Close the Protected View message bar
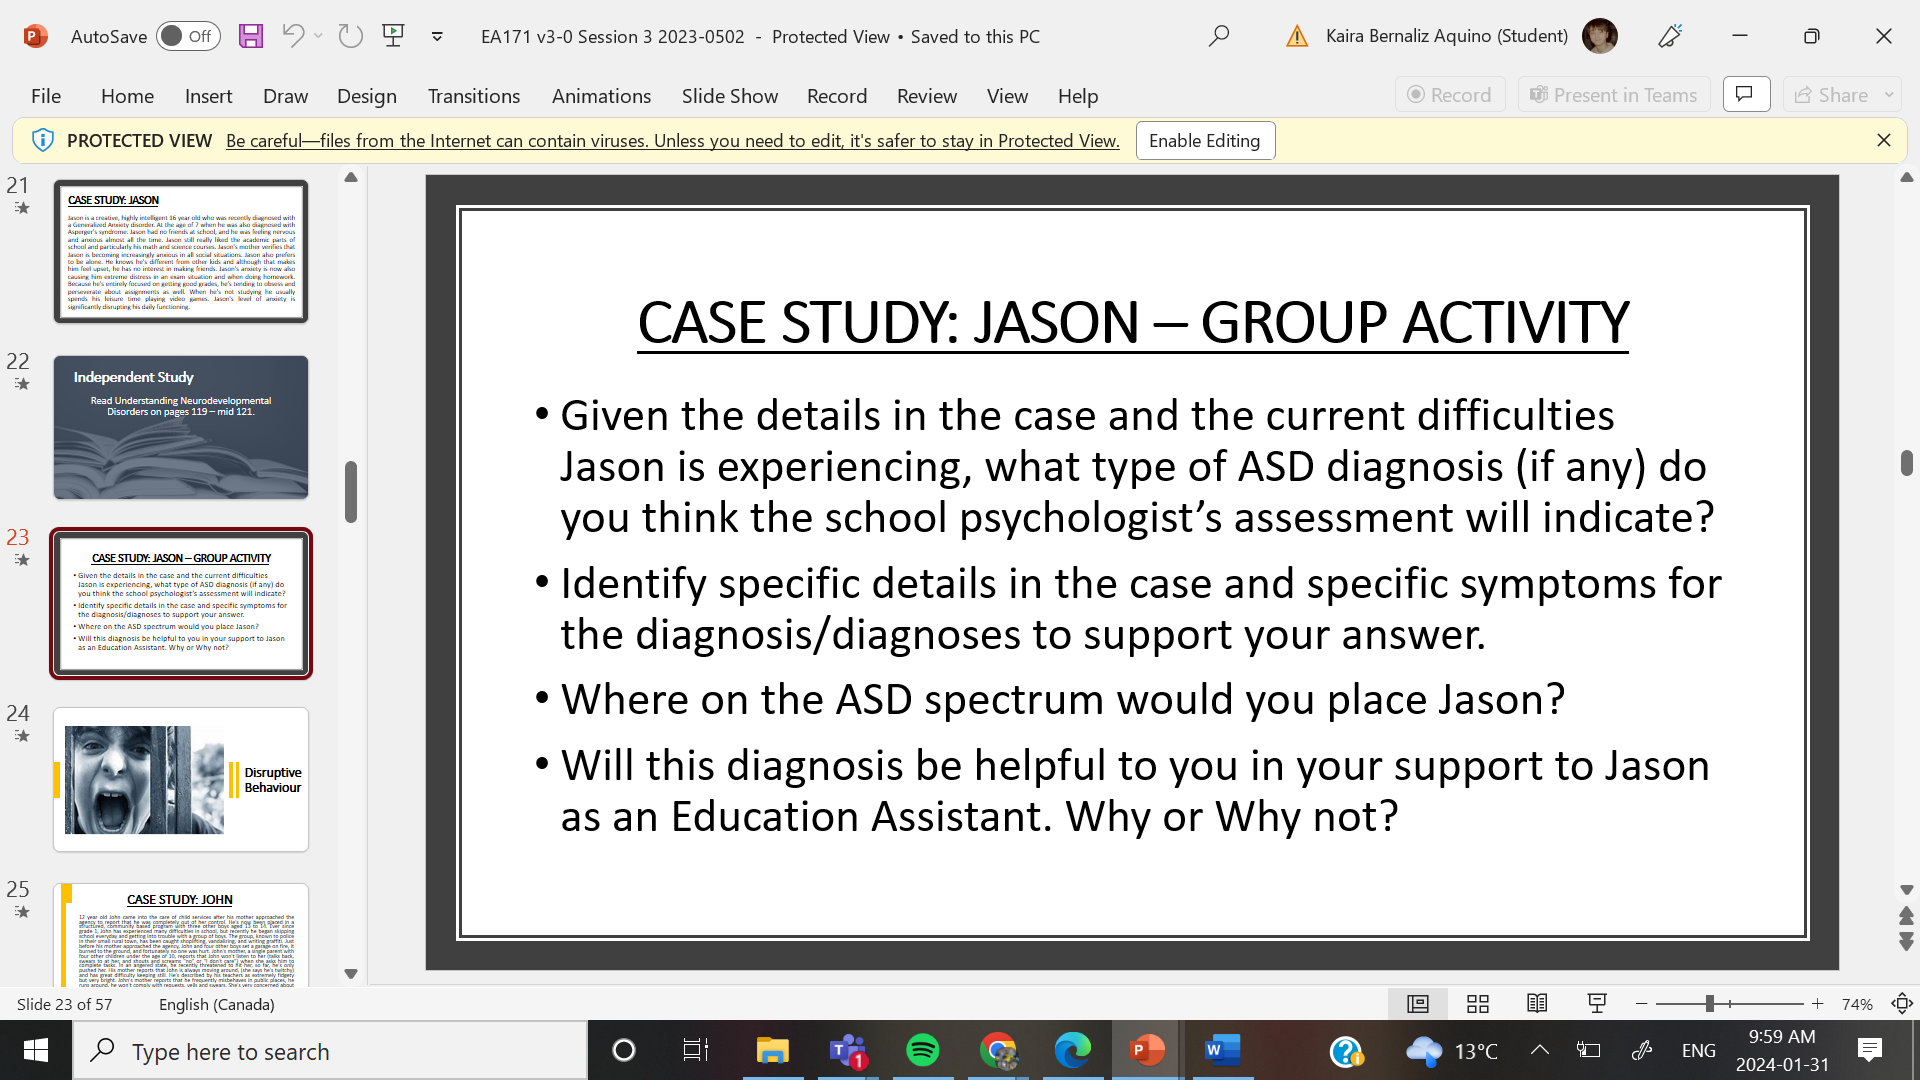Image resolution: width=1920 pixels, height=1080 pixels. tap(1883, 141)
